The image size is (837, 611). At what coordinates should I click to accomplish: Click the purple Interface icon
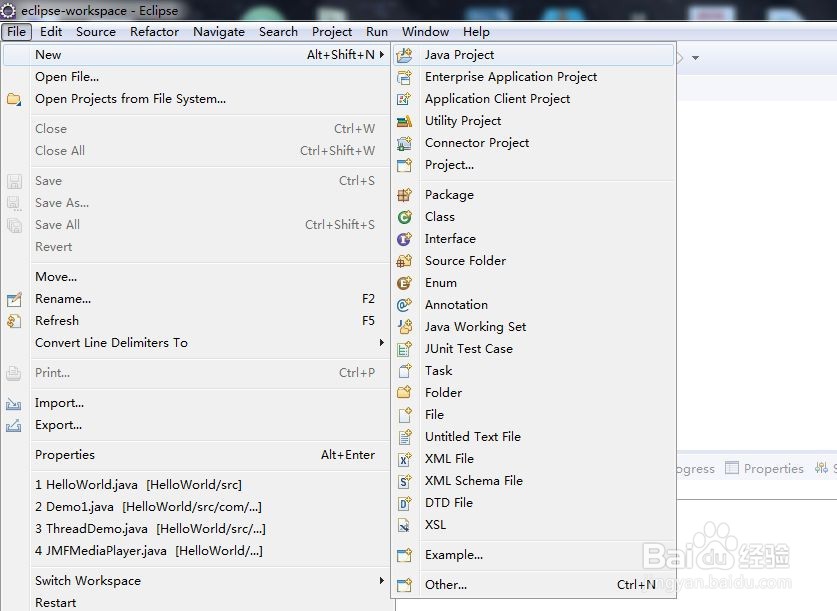pyautogui.click(x=405, y=239)
